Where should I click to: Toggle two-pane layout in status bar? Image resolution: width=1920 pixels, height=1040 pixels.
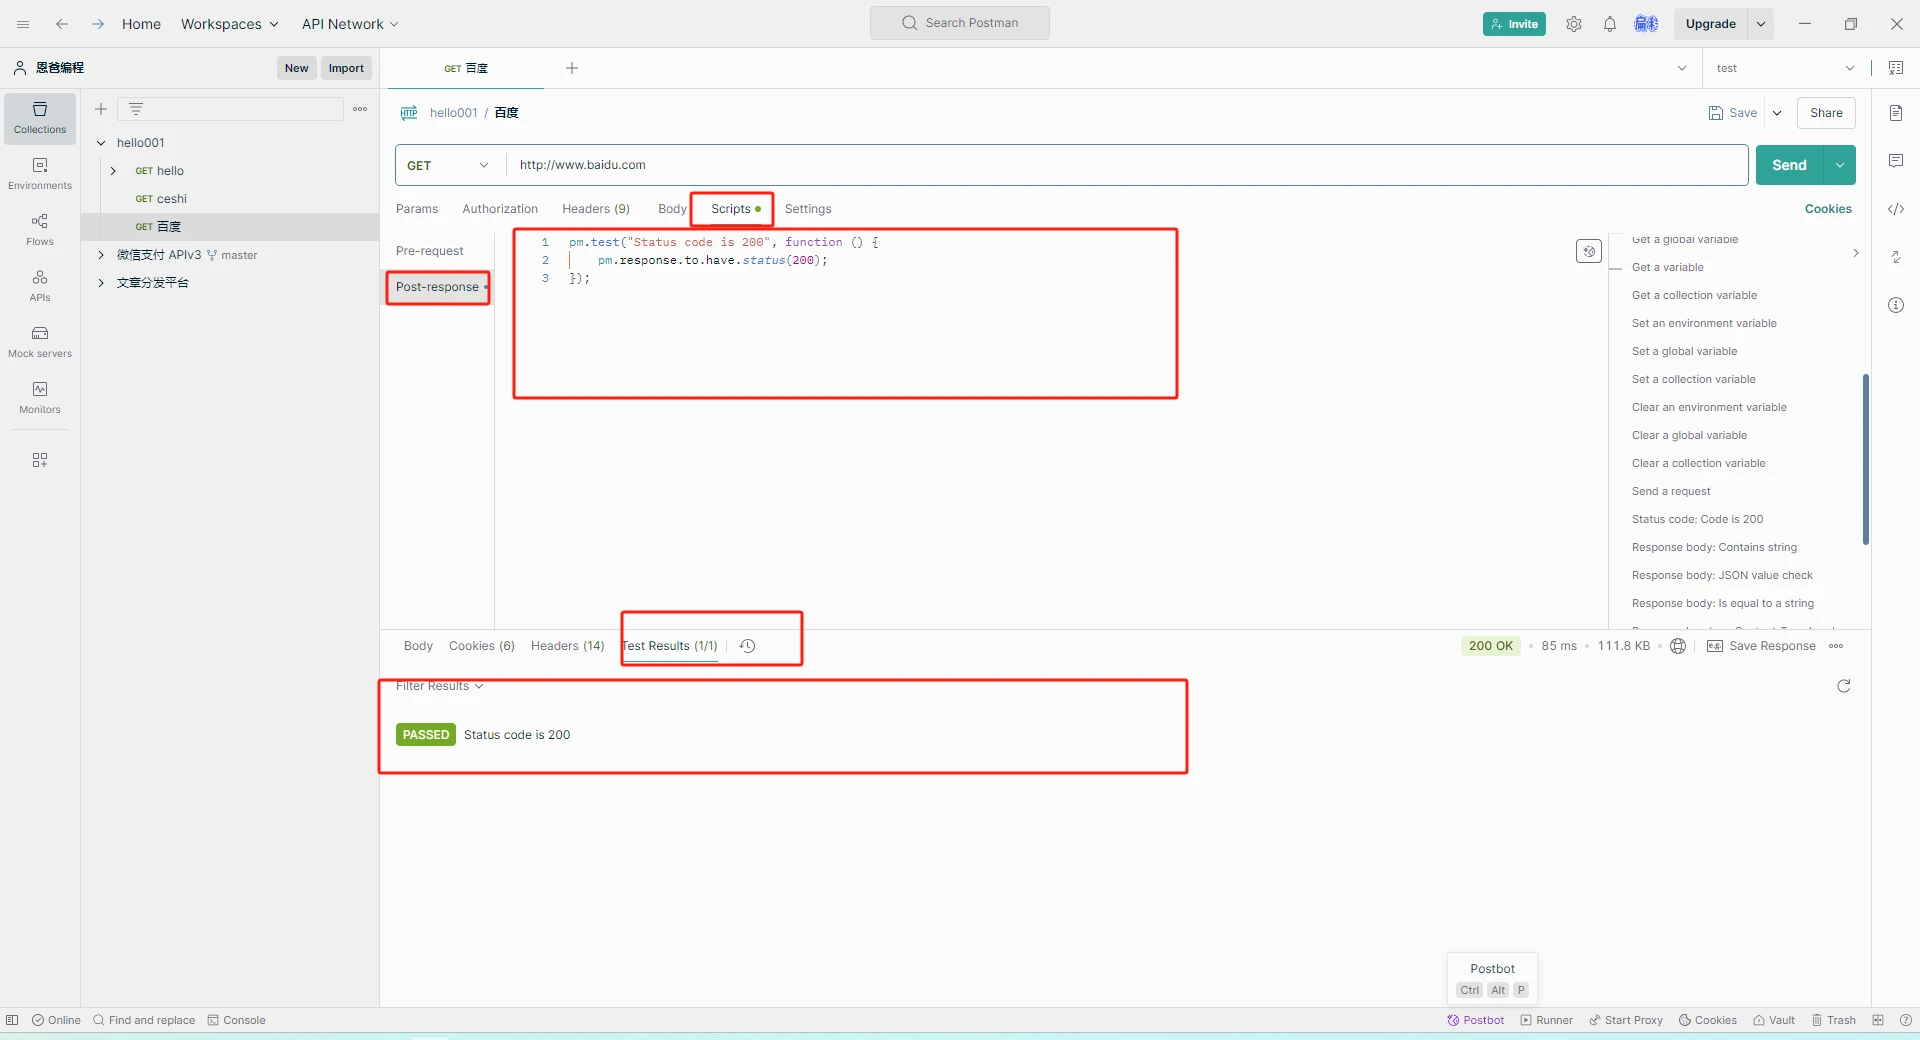pos(1878,1020)
